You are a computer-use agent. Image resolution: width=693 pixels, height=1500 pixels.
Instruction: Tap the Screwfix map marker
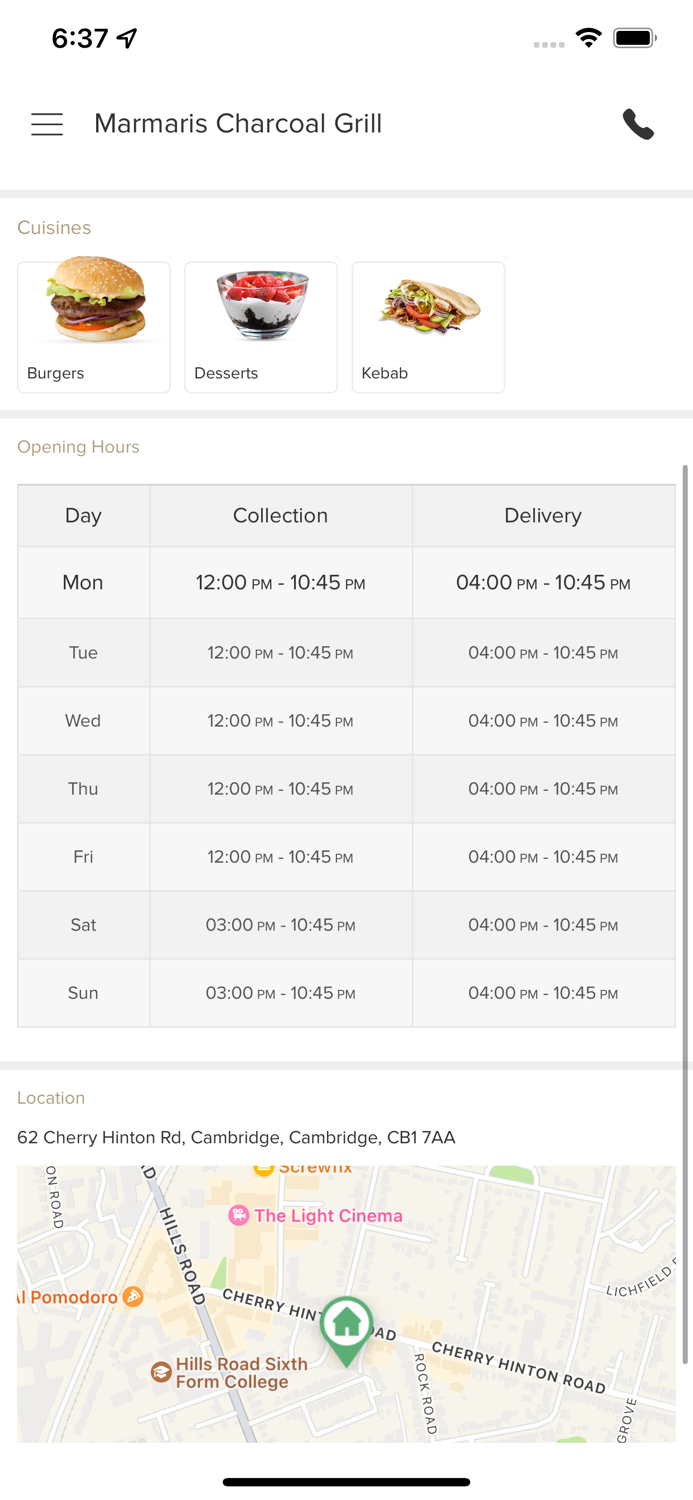[x=263, y=1168]
